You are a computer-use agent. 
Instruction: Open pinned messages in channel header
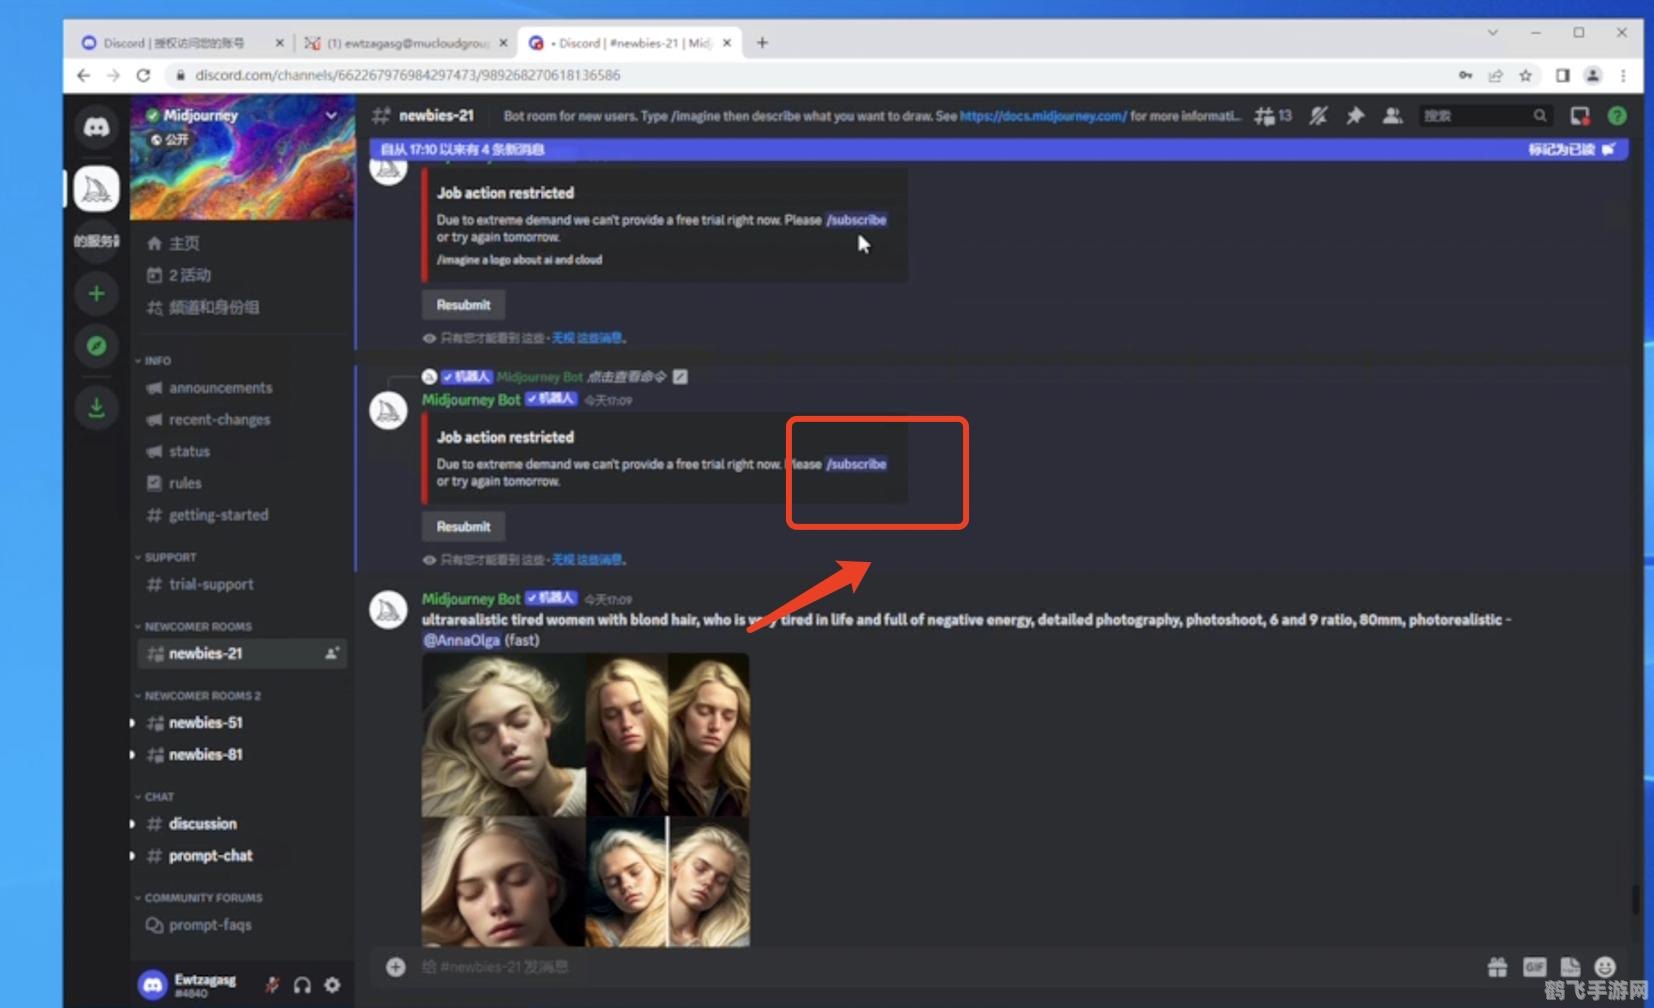(x=1355, y=116)
